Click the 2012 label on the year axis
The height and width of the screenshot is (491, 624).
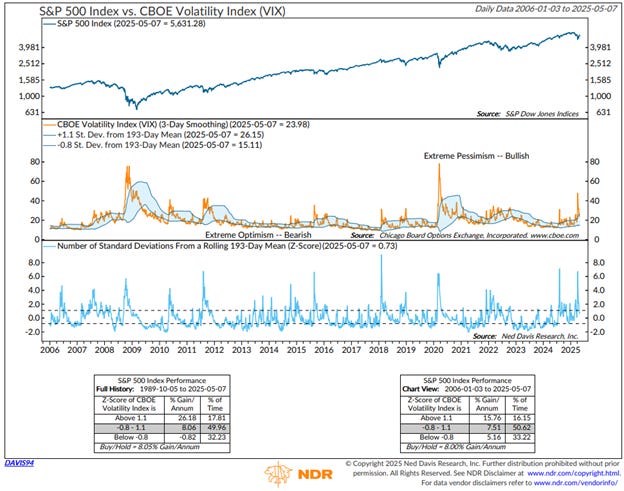(x=214, y=350)
